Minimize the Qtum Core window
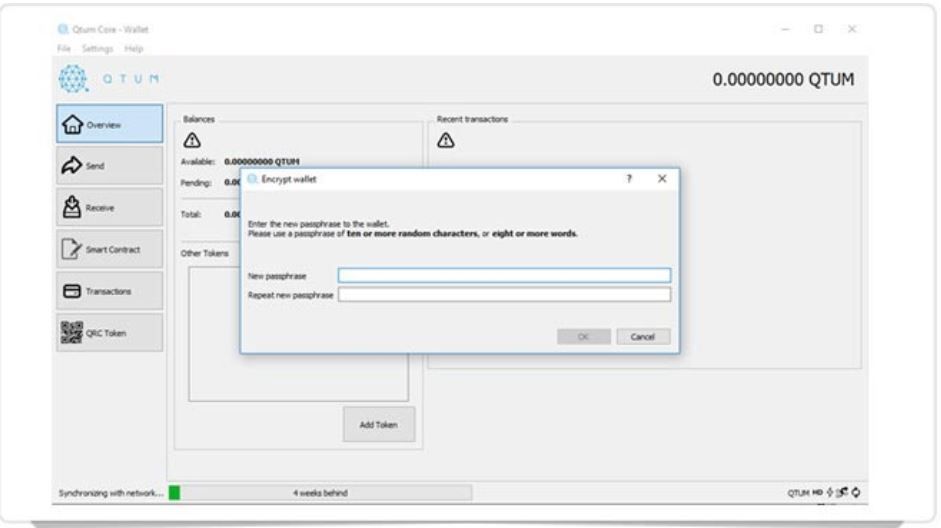This screenshot has height=528, width=941. (786, 29)
